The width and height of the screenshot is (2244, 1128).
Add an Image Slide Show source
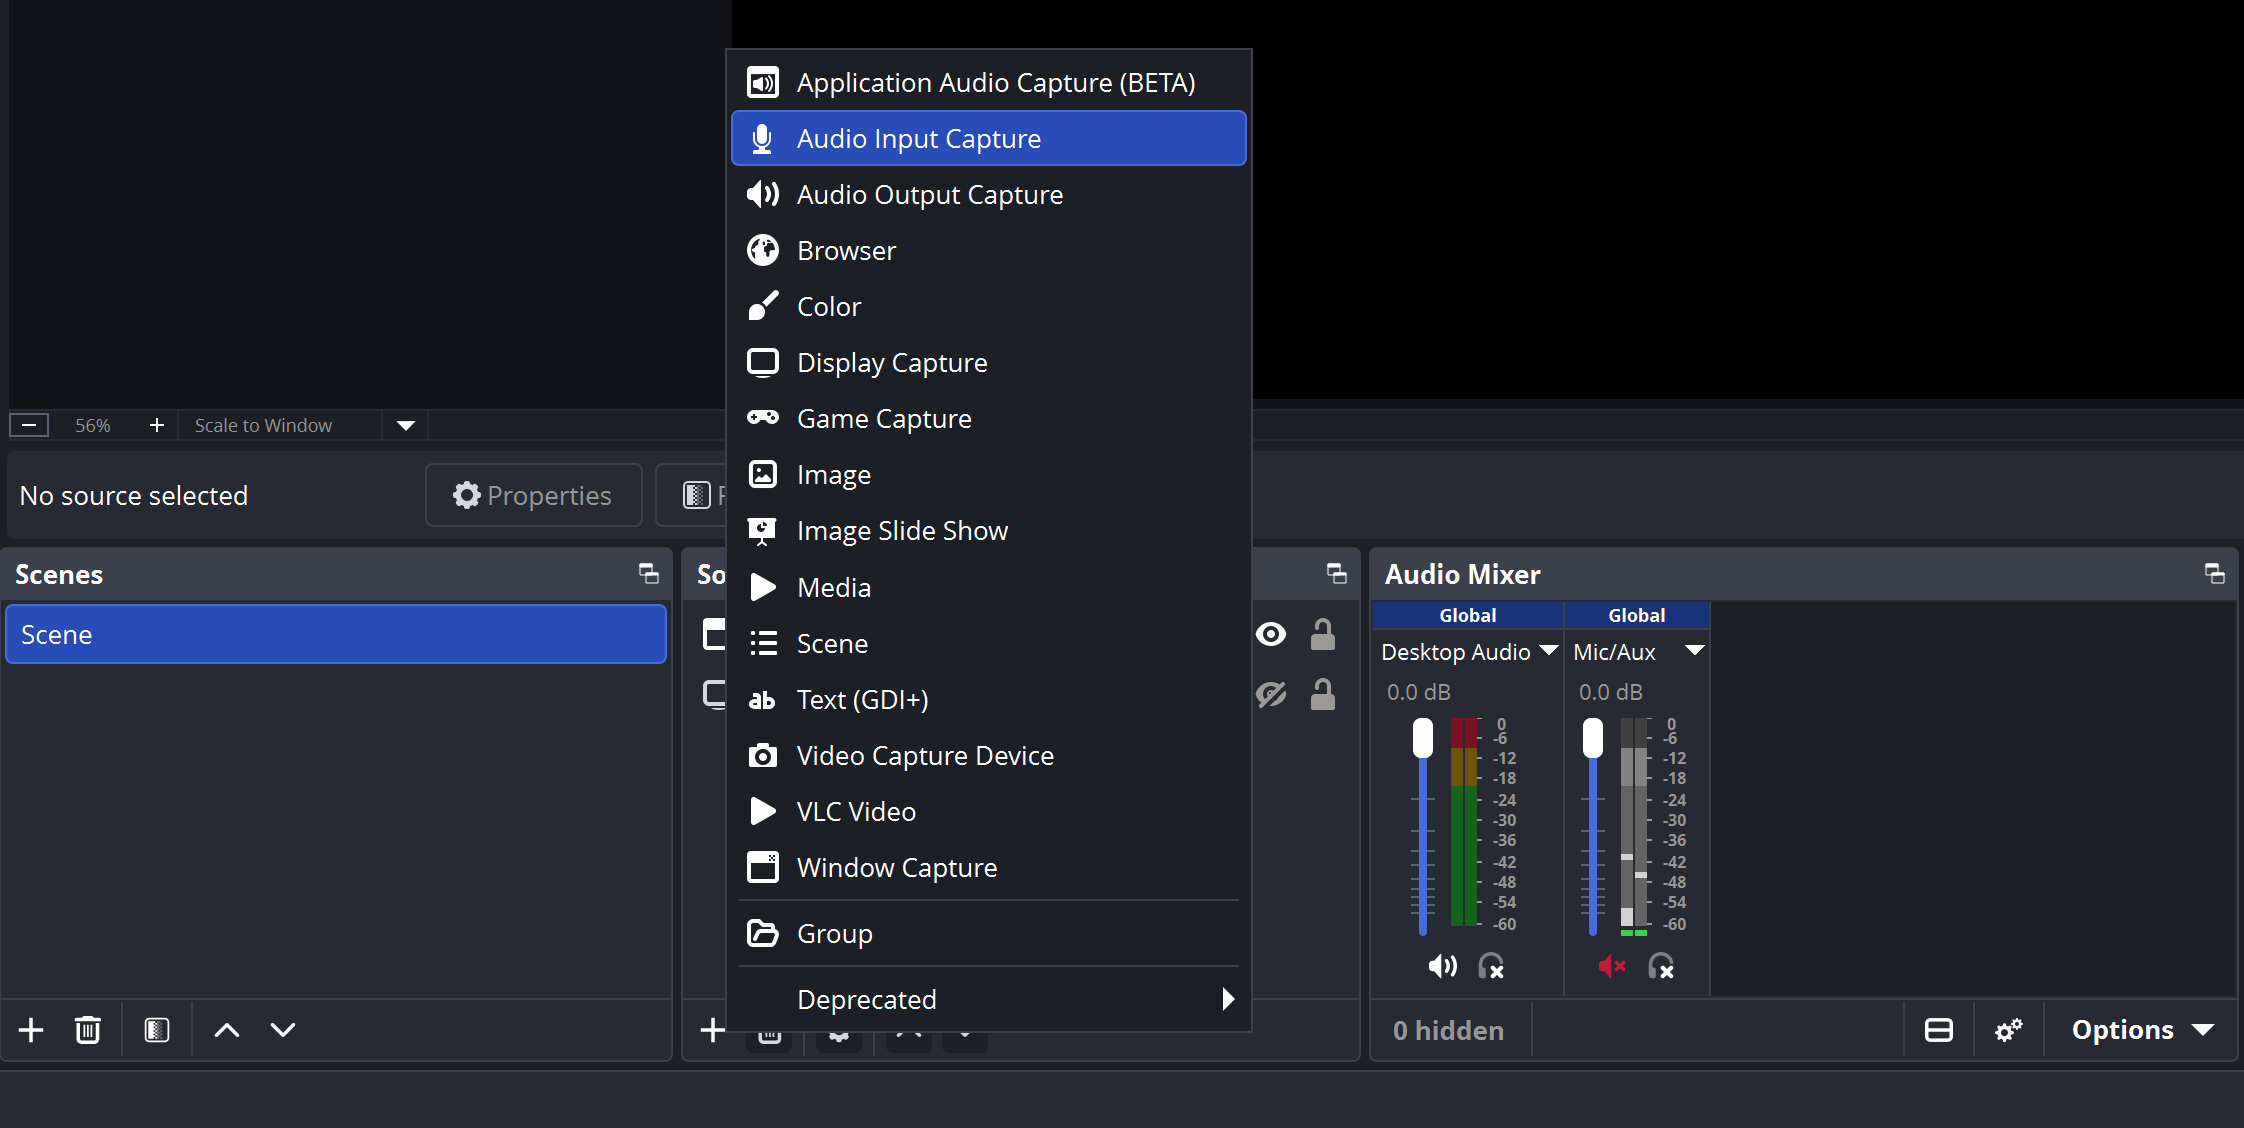988,530
